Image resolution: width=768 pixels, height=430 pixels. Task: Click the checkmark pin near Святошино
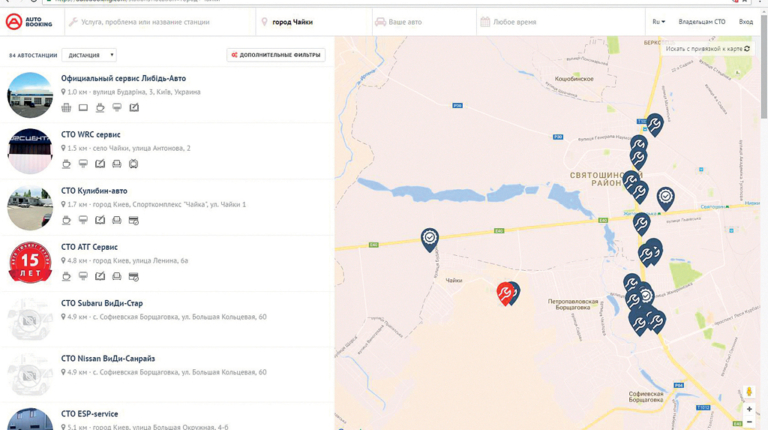point(665,197)
